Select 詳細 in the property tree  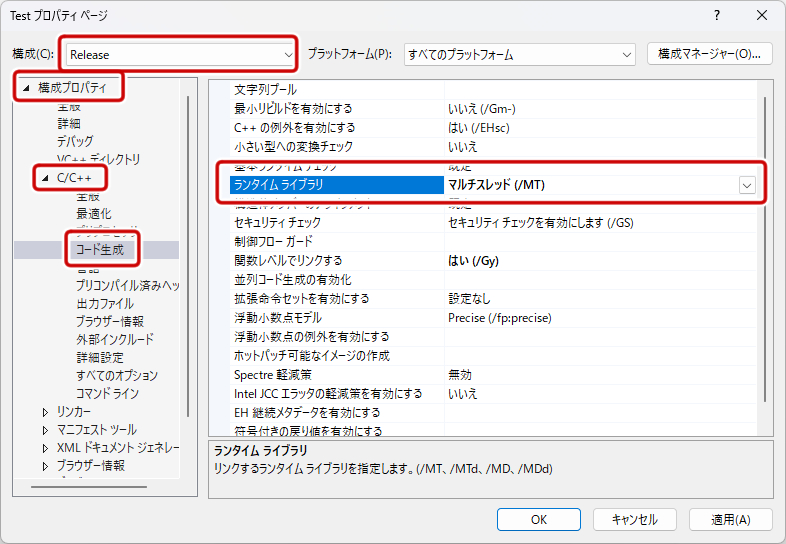tap(69, 123)
